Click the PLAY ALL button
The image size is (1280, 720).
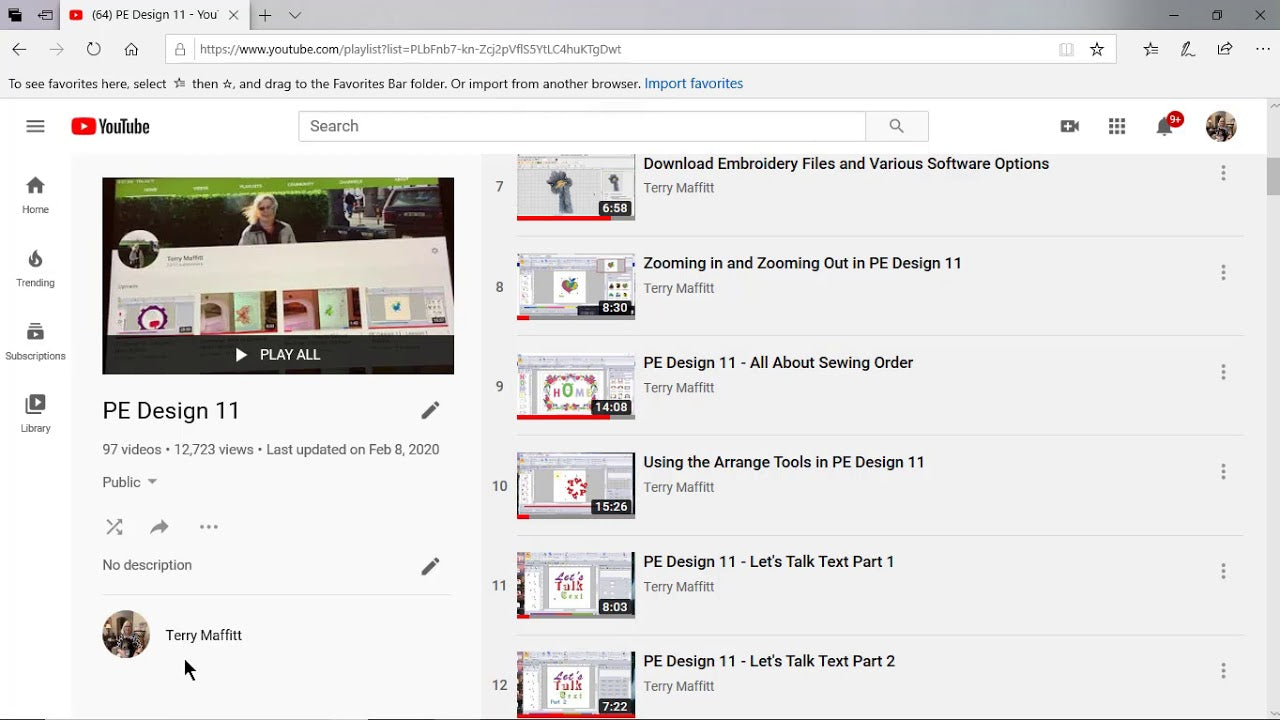click(x=278, y=354)
